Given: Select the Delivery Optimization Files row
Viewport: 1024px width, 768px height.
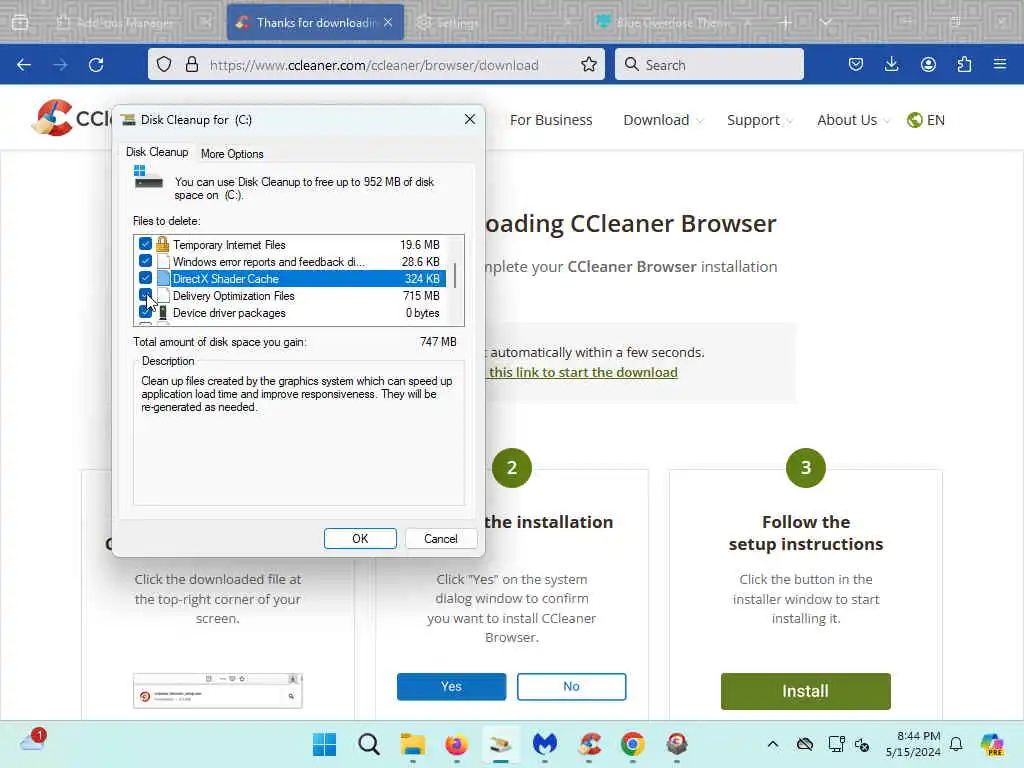Looking at the screenshot, I should click(291, 295).
